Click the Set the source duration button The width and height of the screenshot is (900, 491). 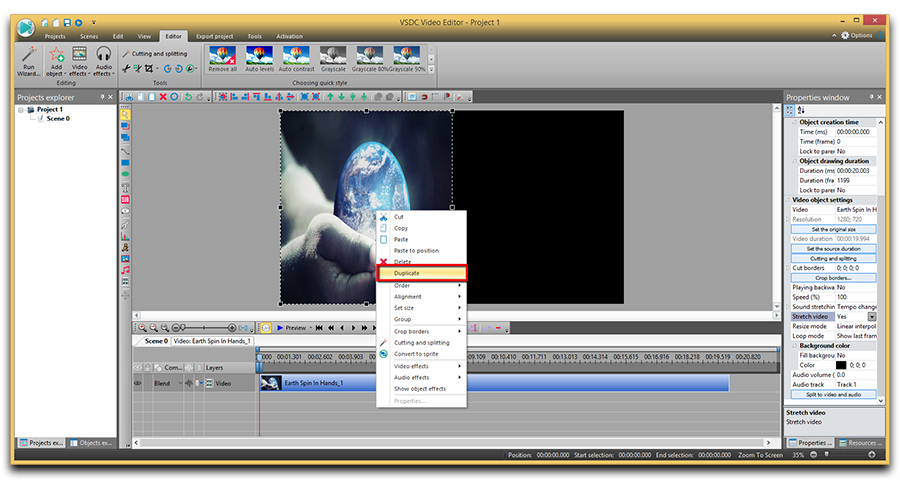pos(833,249)
